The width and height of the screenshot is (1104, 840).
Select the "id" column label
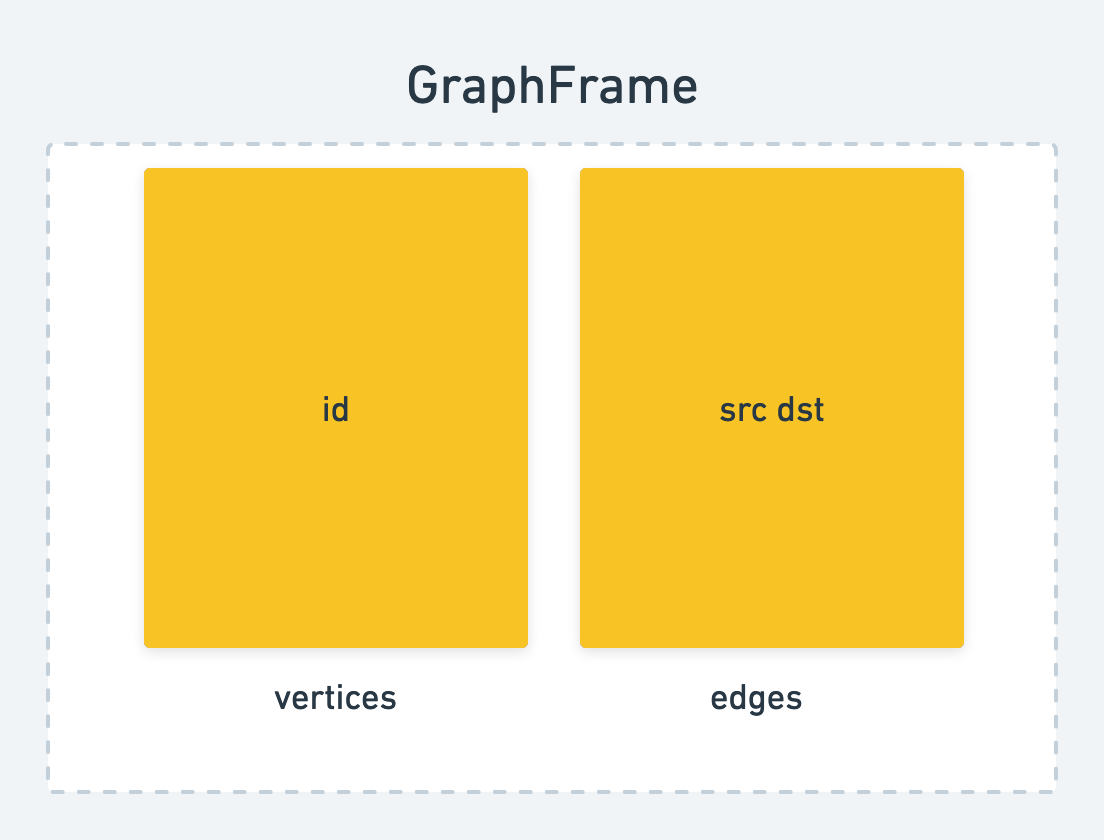coord(335,409)
